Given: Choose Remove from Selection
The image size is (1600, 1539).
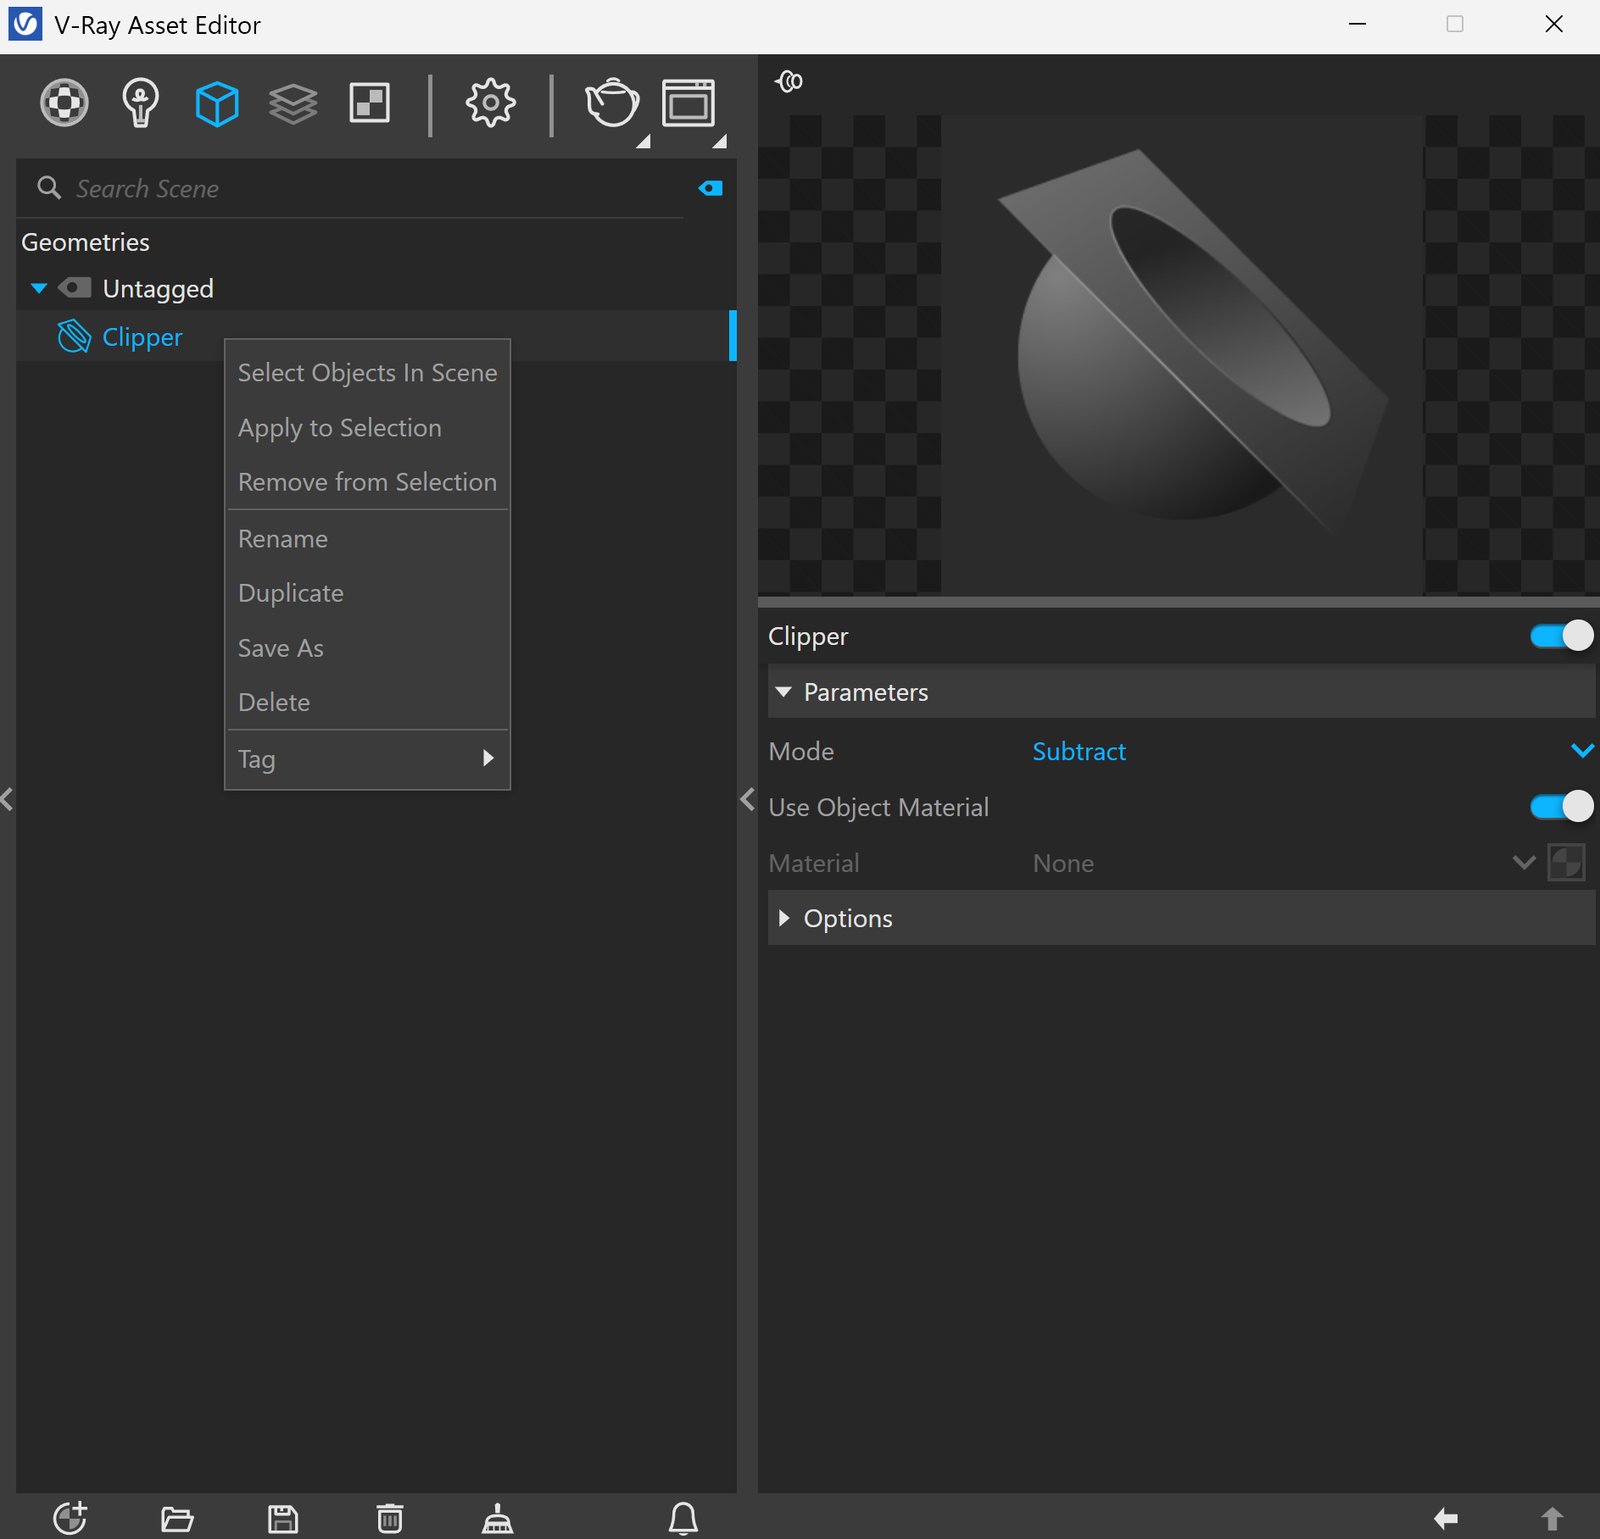Looking at the screenshot, I should (367, 482).
